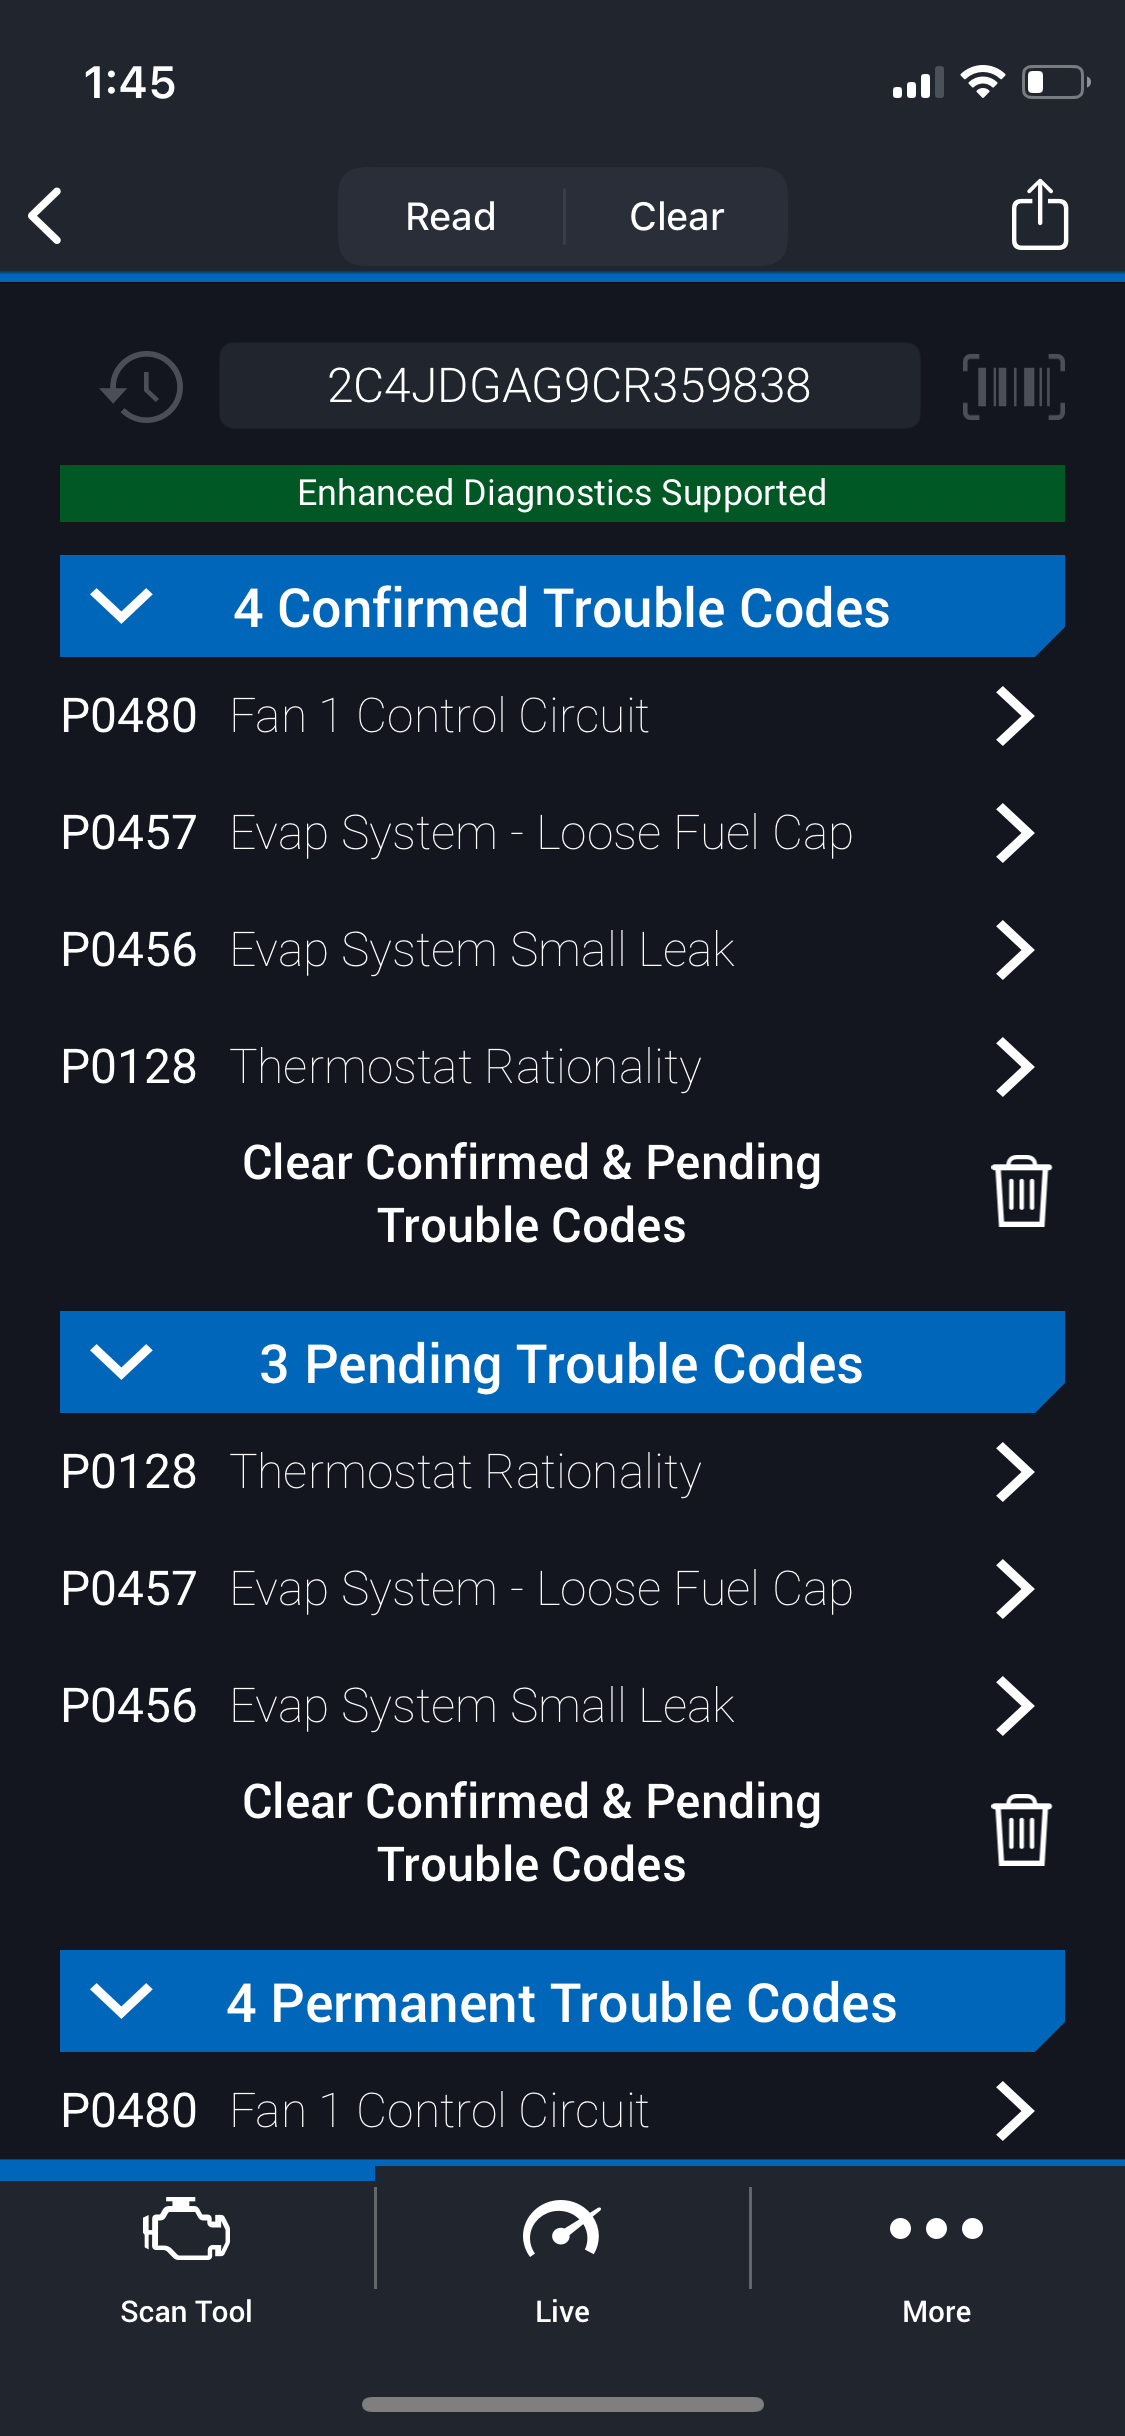
Task: Open the VIN history clock icon
Action: click(x=143, y=387)
